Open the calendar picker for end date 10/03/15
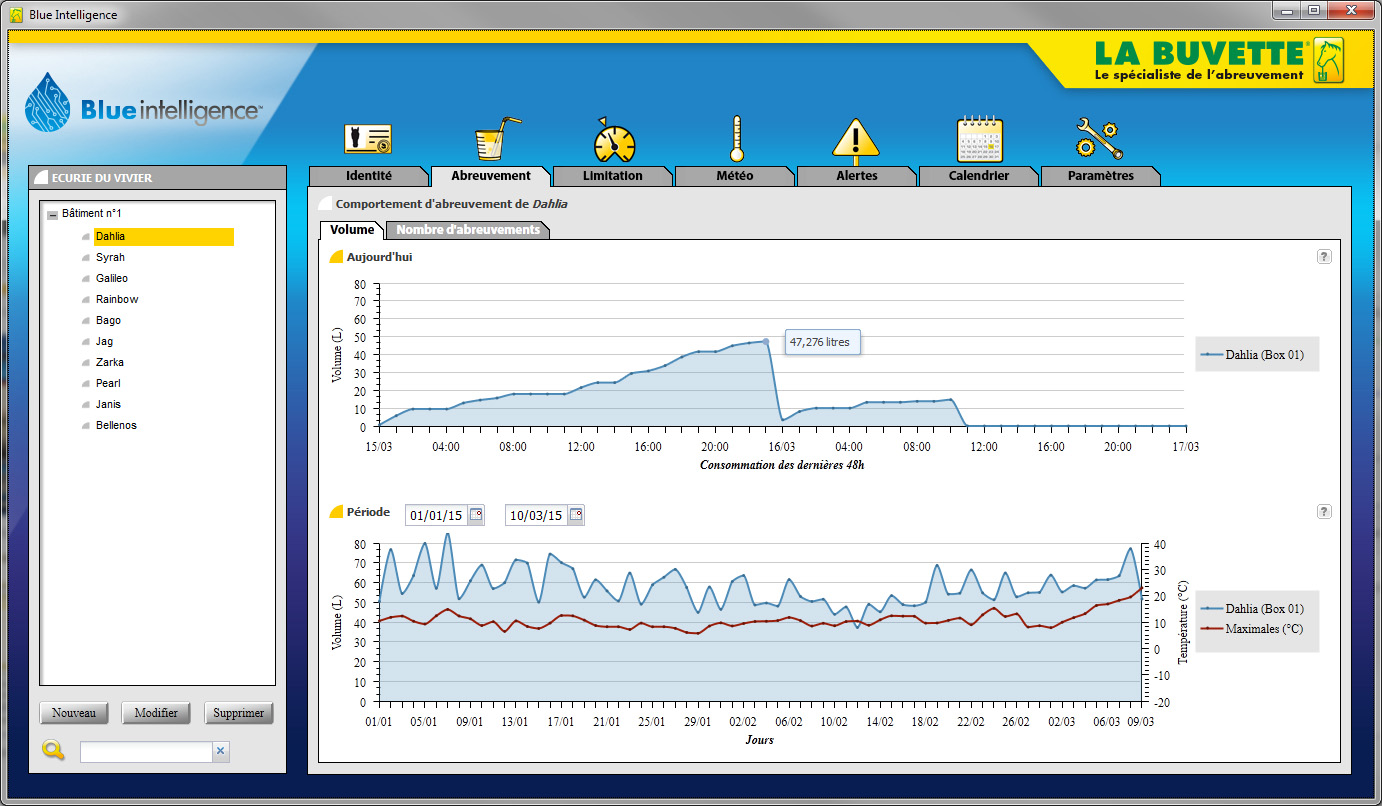Viewport: 1382px width, 806px height. click(575, 515)
